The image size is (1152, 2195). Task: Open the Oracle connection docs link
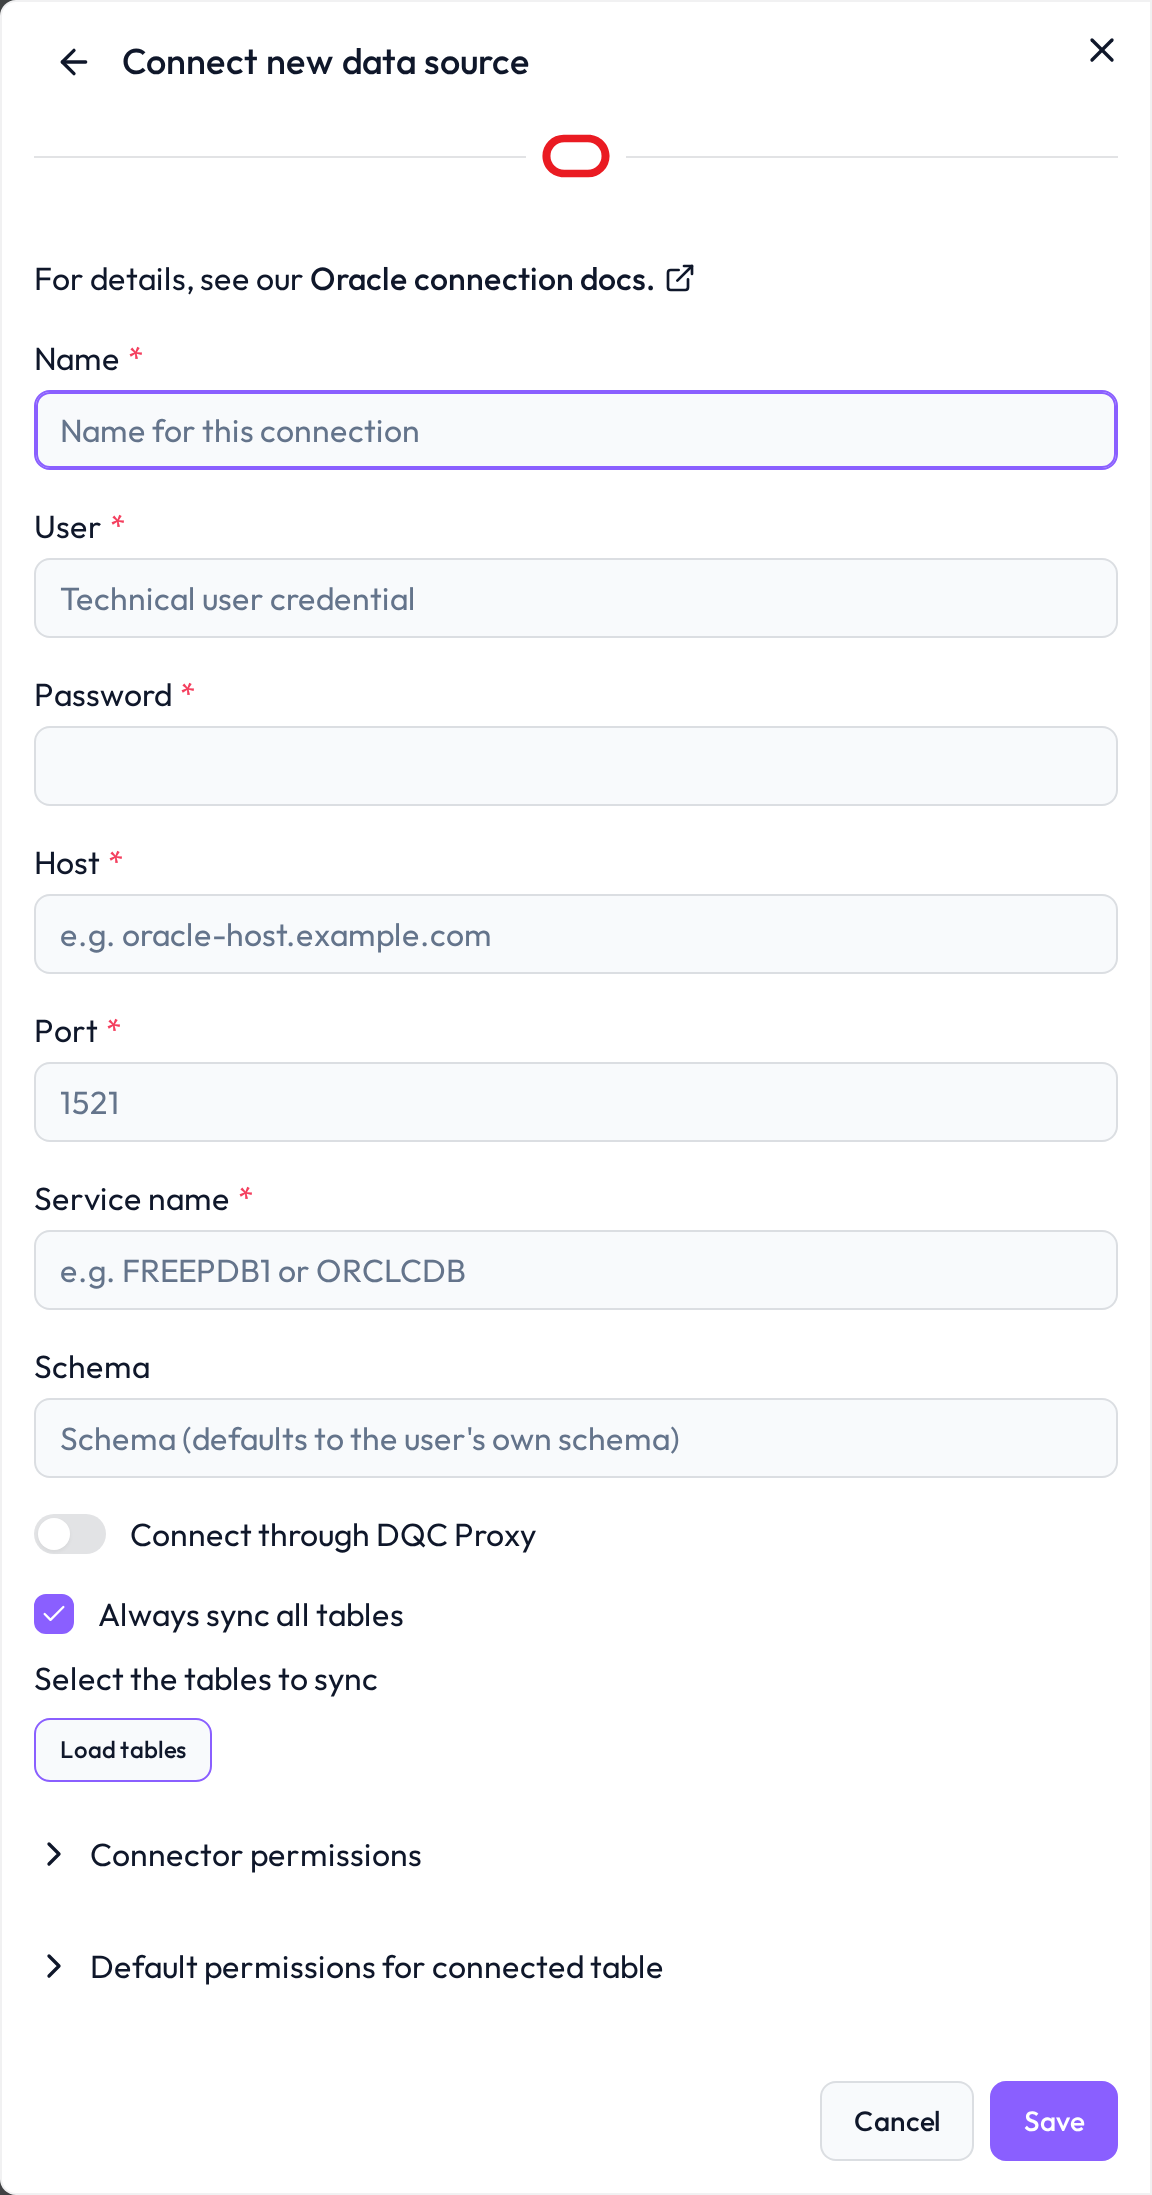[482, 279]
